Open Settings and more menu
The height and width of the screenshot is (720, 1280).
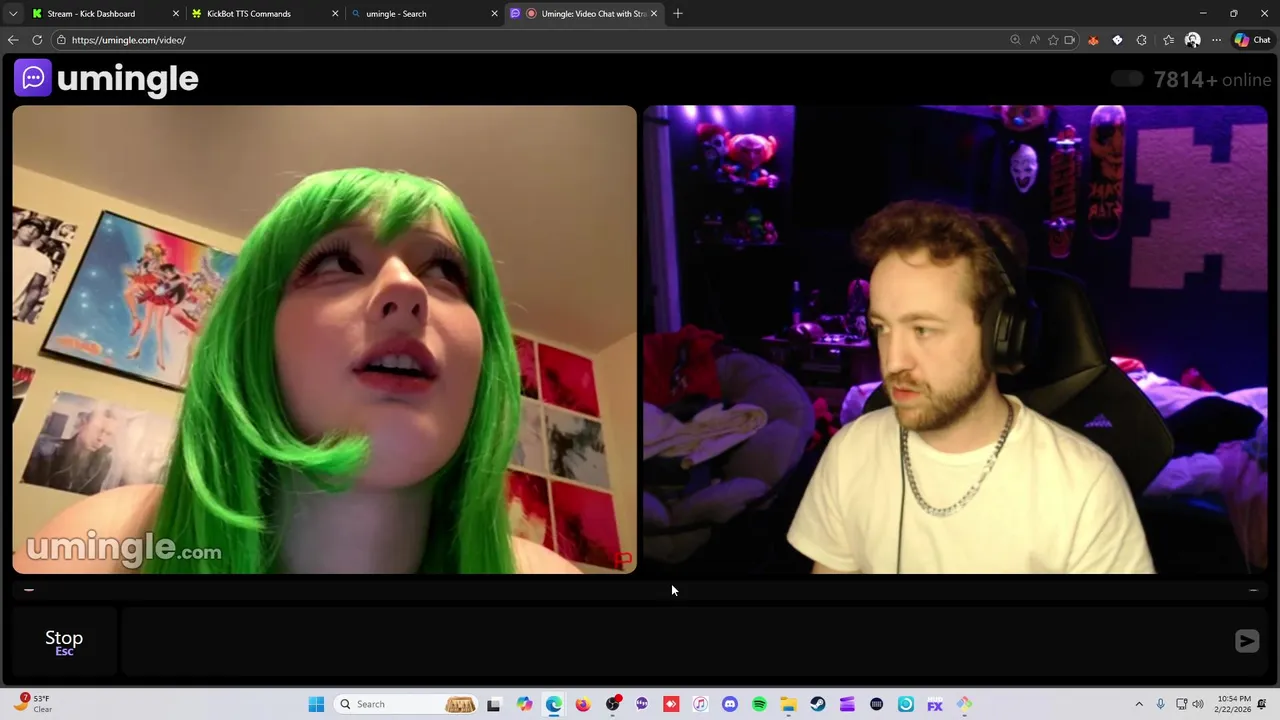[1216, 40]
